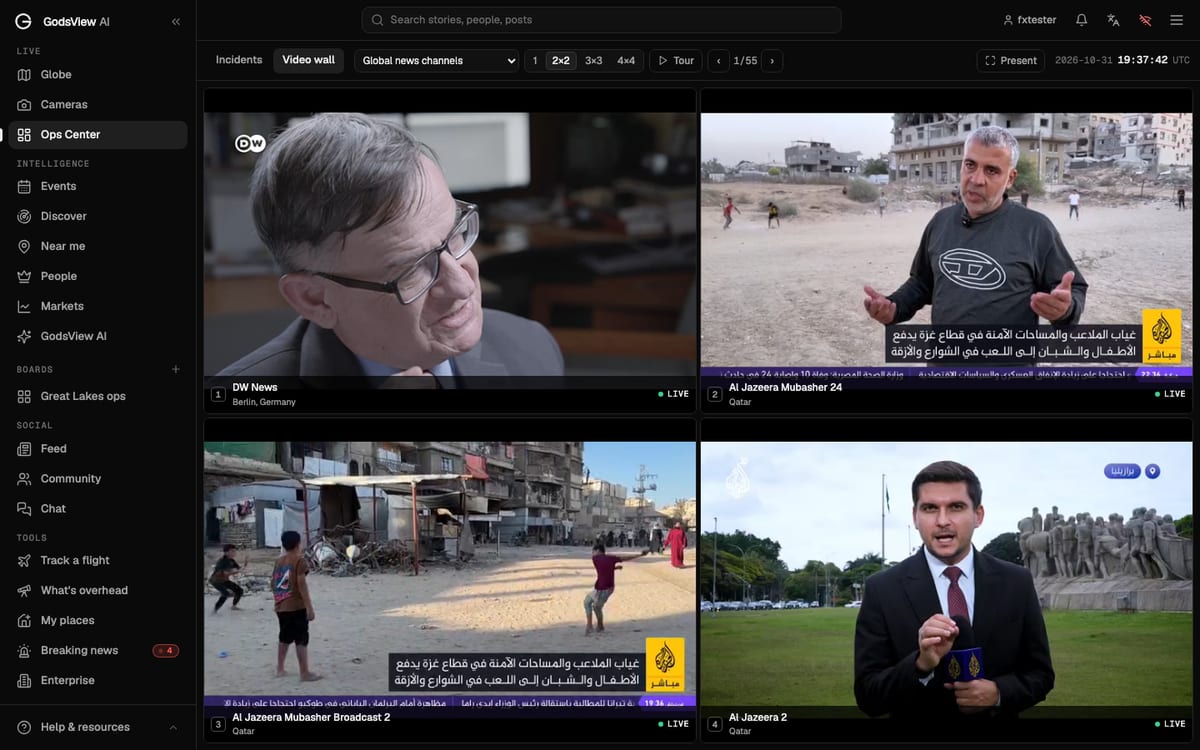This screenshot has width=1200, height=750.
Task: Open the People section
Action: (97, 276)
